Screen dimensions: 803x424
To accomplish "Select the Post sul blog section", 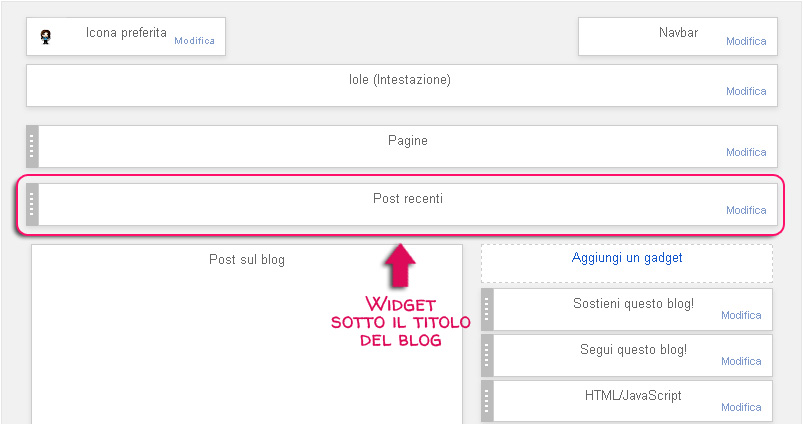I will 247,334.
